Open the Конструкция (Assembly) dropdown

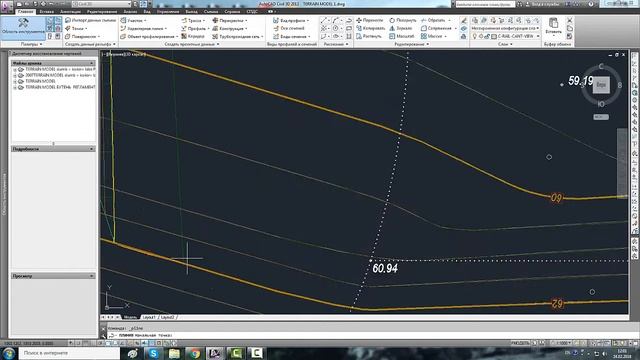click(230, 29)
